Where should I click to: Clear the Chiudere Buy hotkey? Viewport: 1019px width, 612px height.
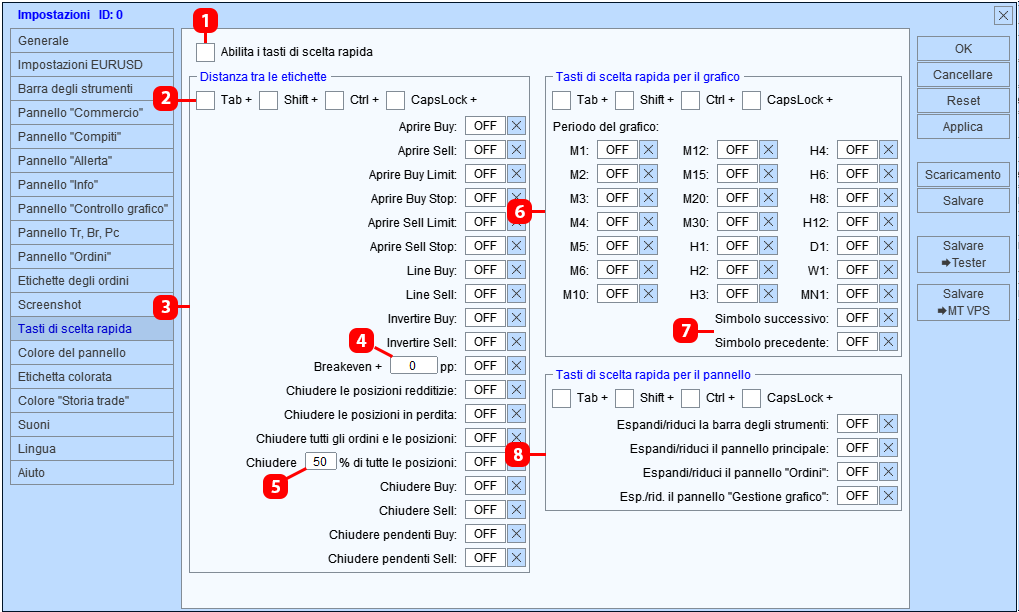click(x=517, y=487)
